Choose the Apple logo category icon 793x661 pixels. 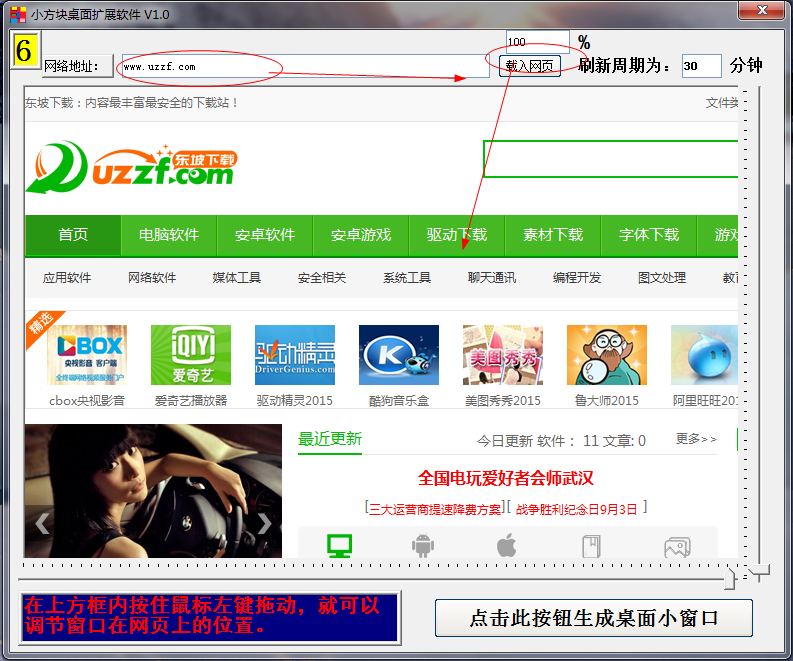pyautogui.click(x=507, y=545)
